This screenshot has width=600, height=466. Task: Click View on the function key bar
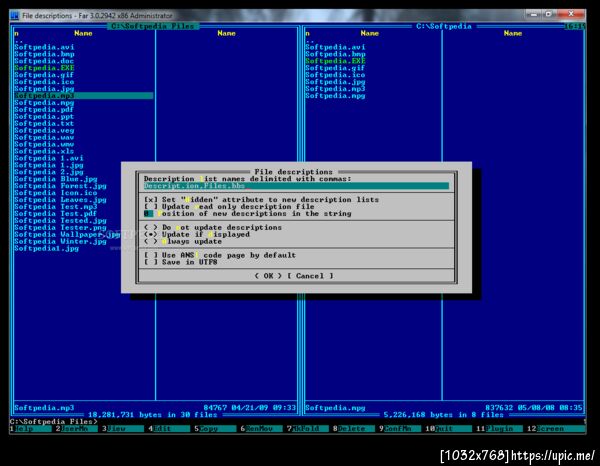click(125, 429)
